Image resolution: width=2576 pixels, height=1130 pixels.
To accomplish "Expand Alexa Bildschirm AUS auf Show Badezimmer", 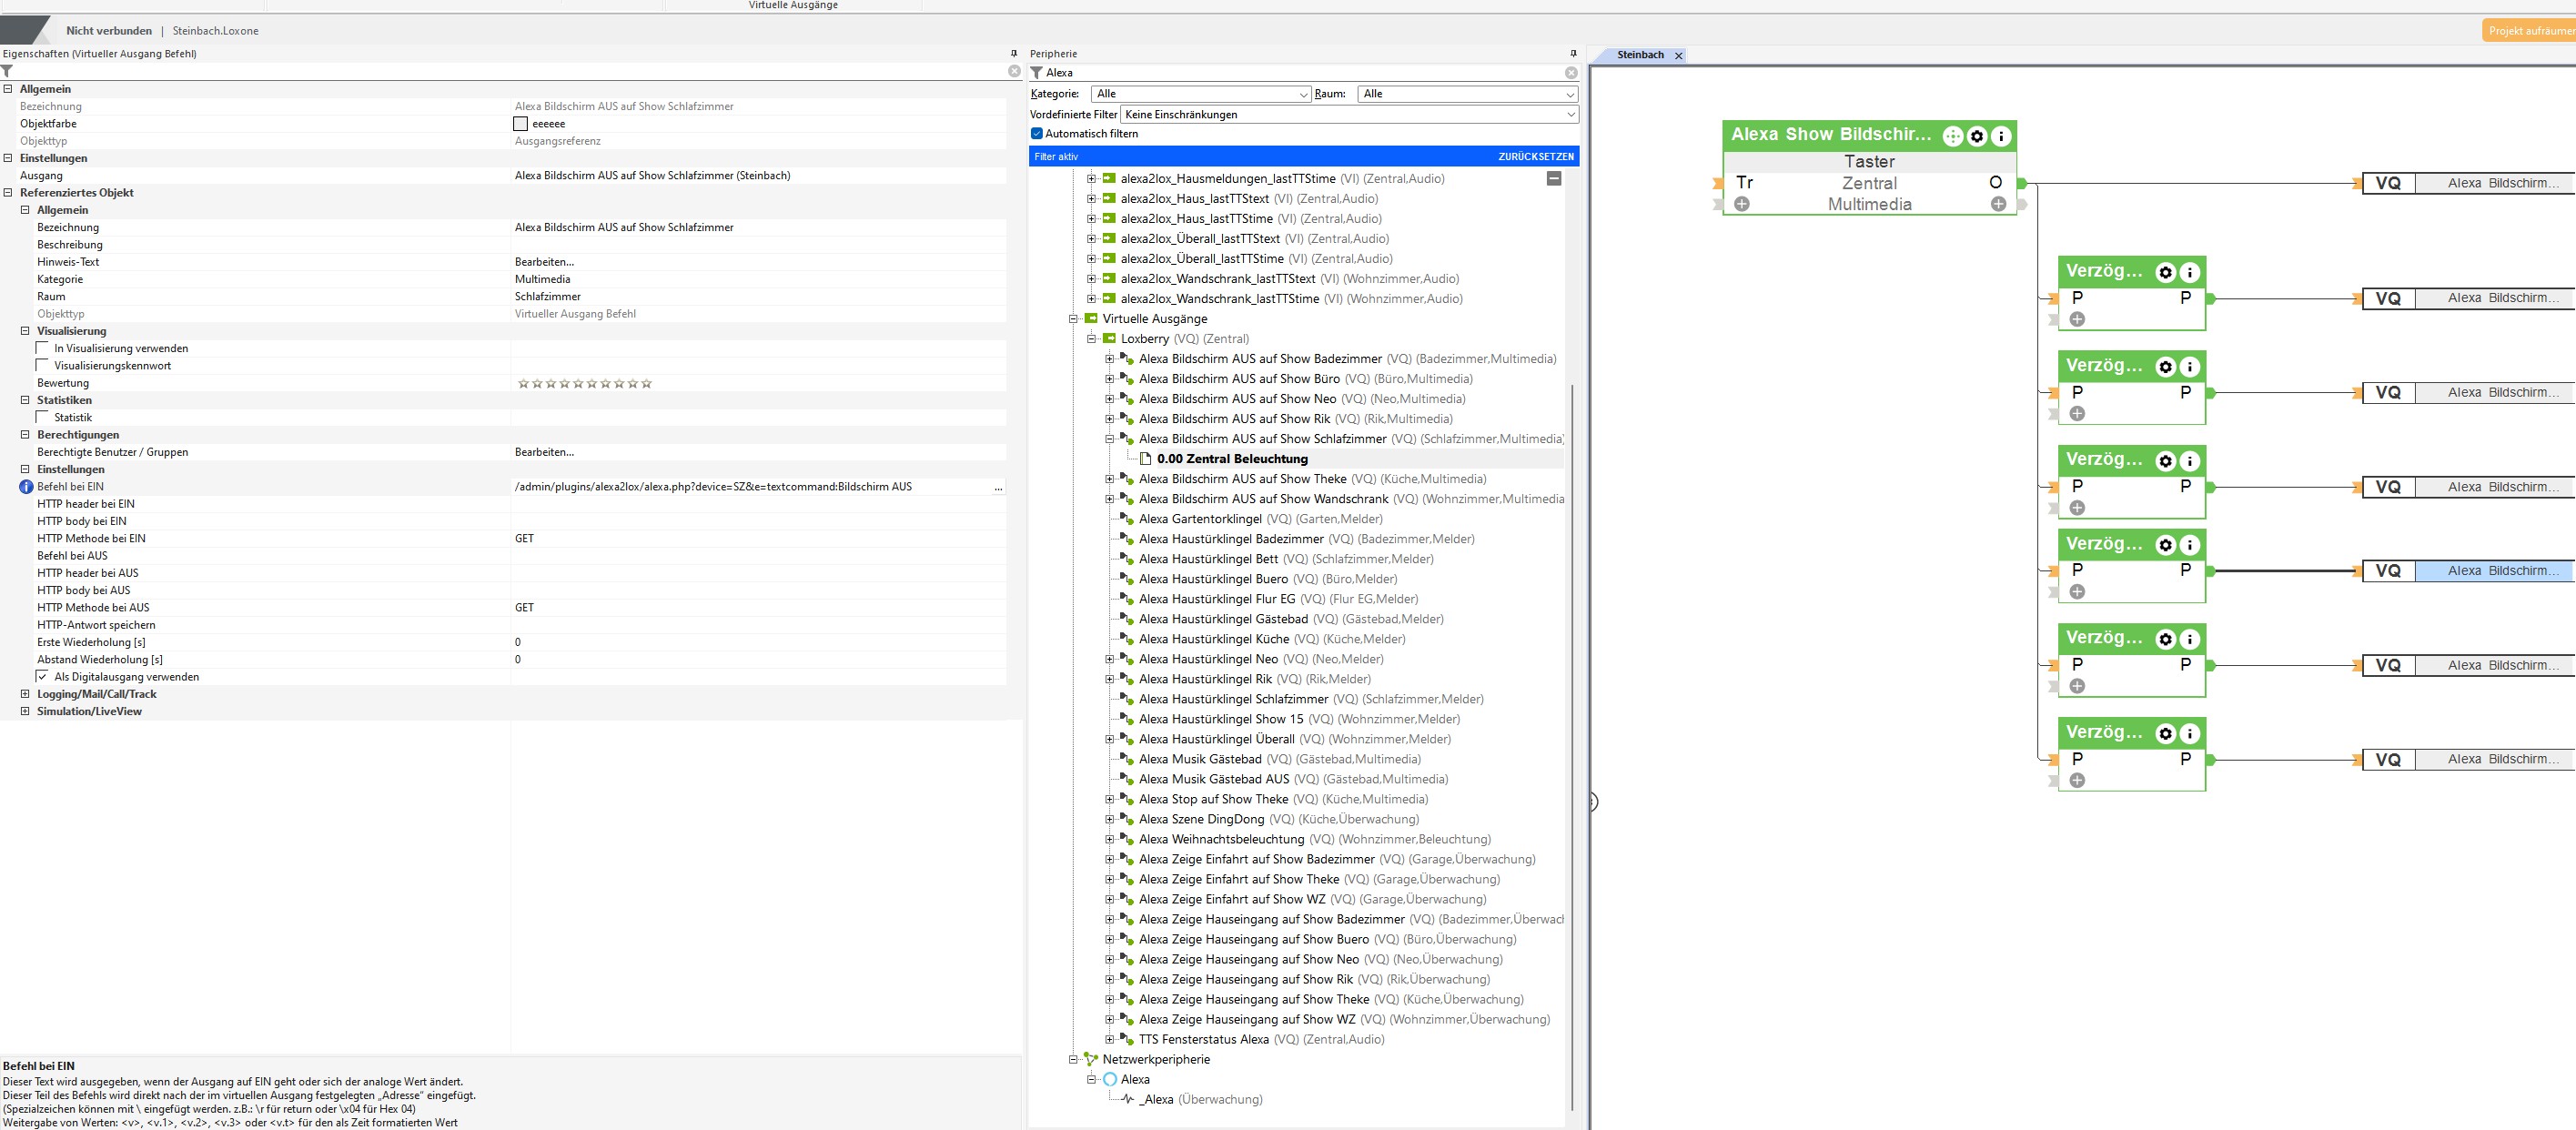I will click(x=1109, y=359).
